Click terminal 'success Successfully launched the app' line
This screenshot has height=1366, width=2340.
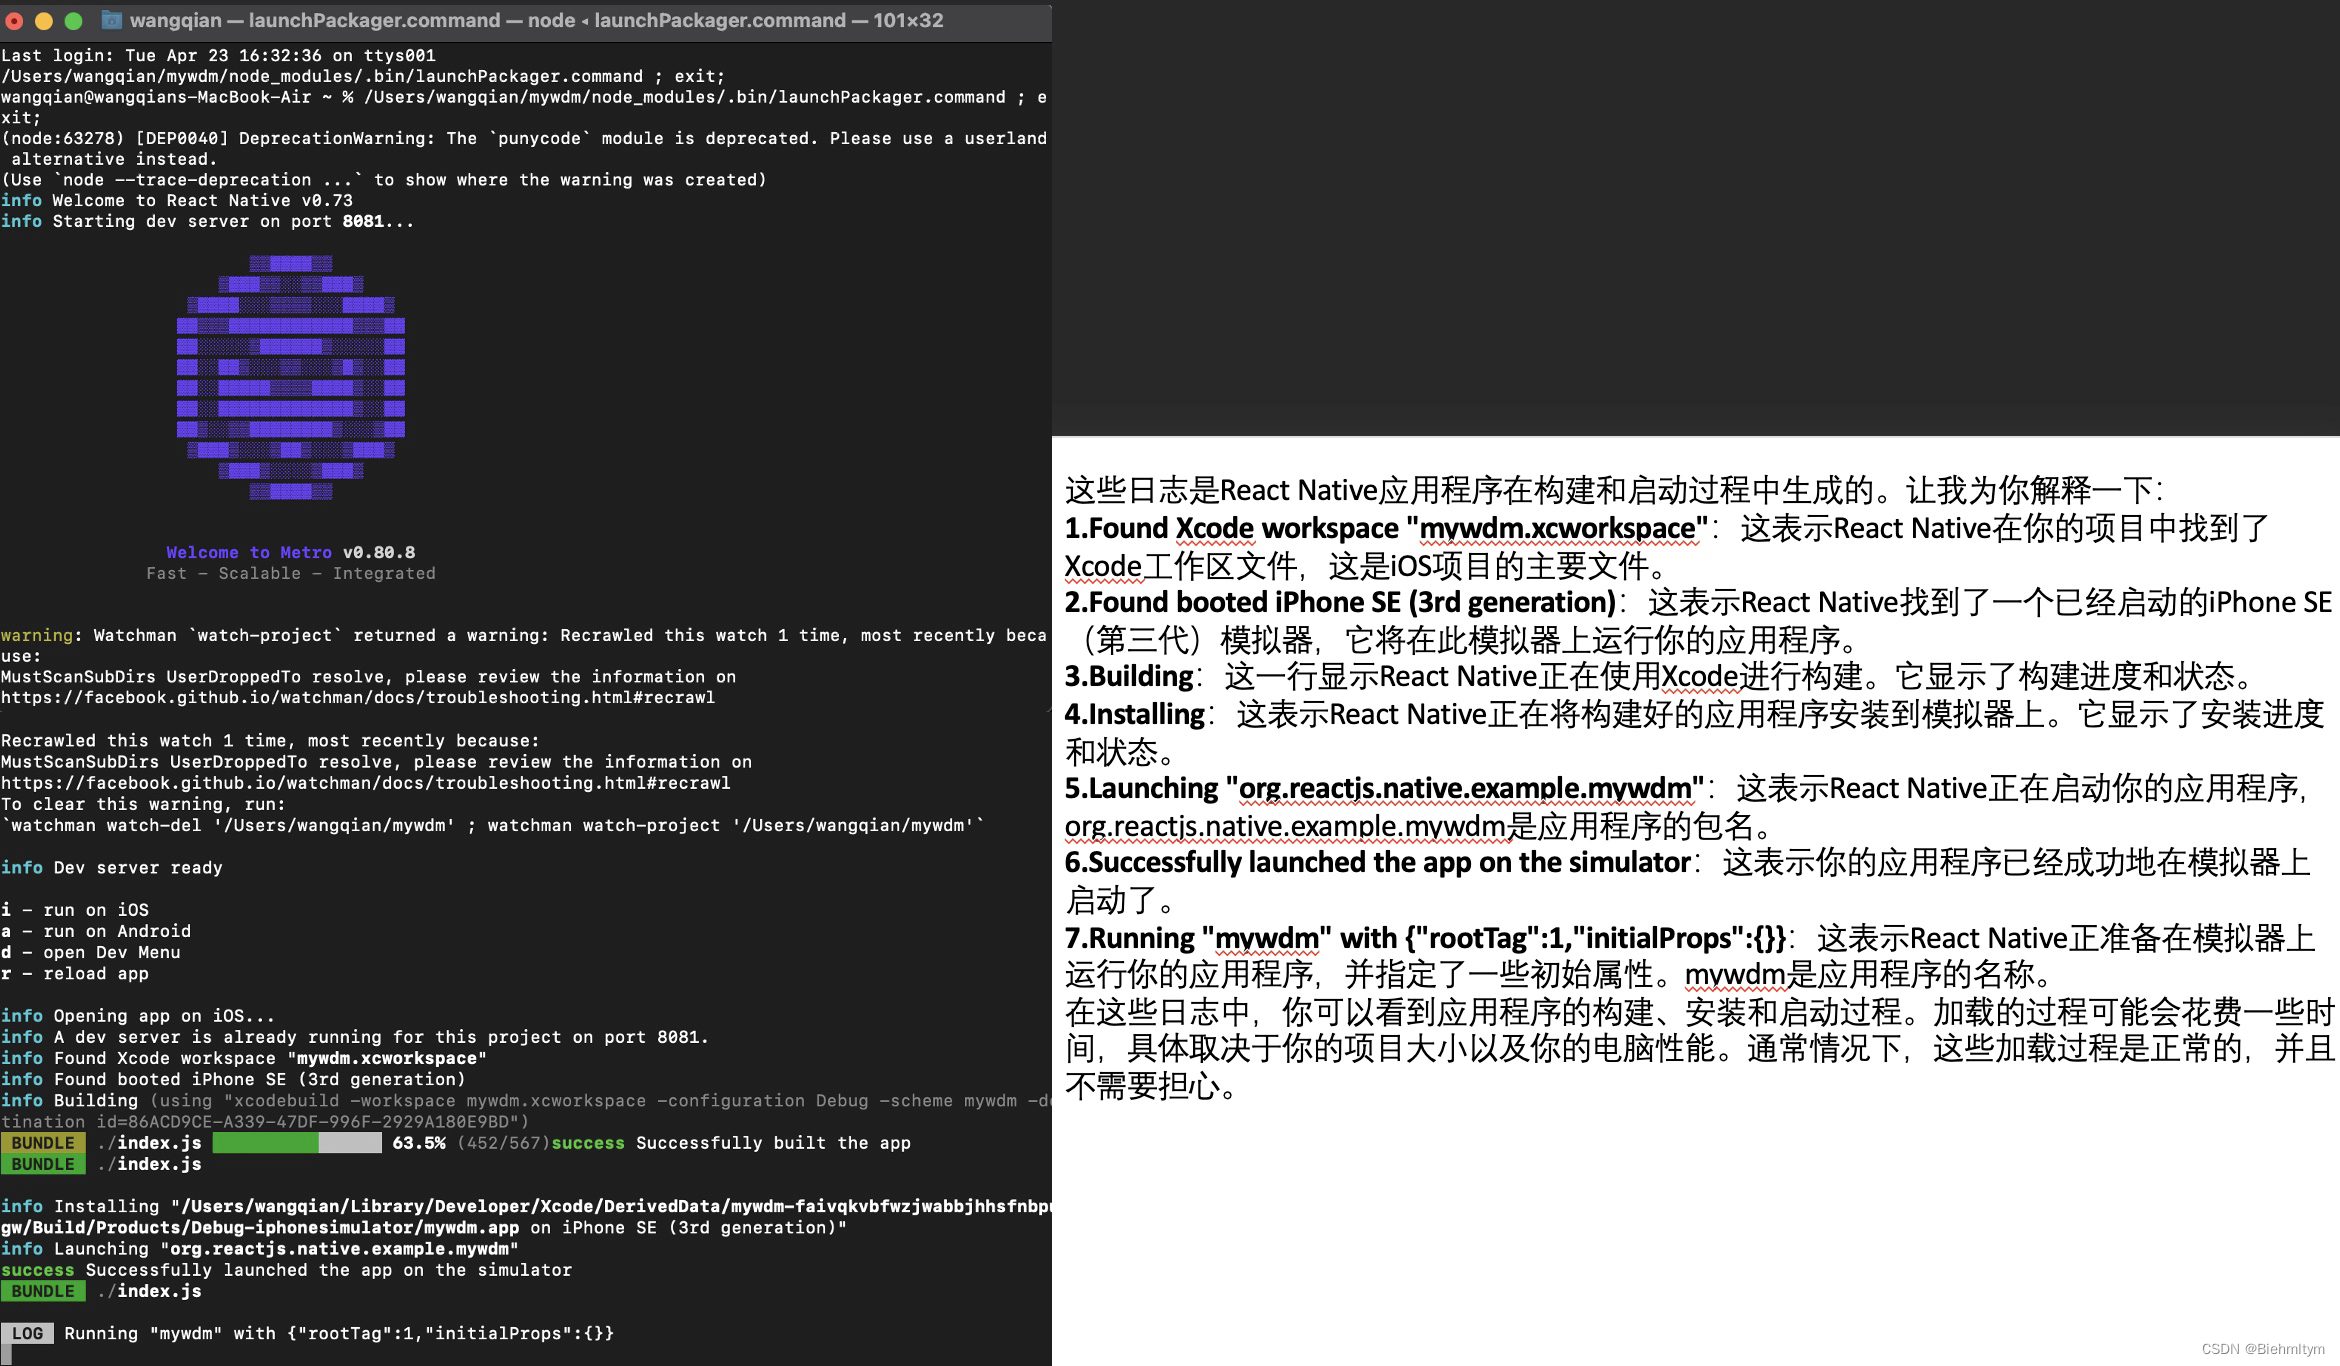[287, 1270]
